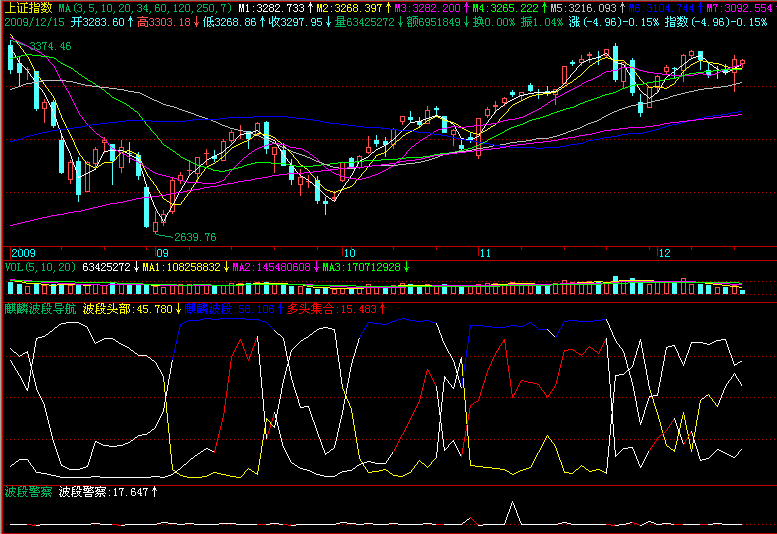Jump to the 2009 time axis marker
The height and width of the screenshot is (534, 777).
click(23, 253)
